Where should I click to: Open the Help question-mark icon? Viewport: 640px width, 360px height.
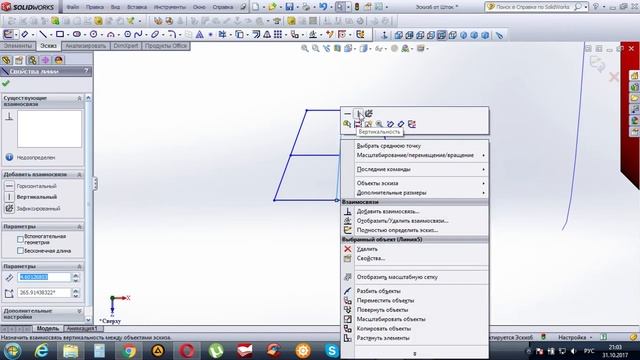[x=596, y=7]
